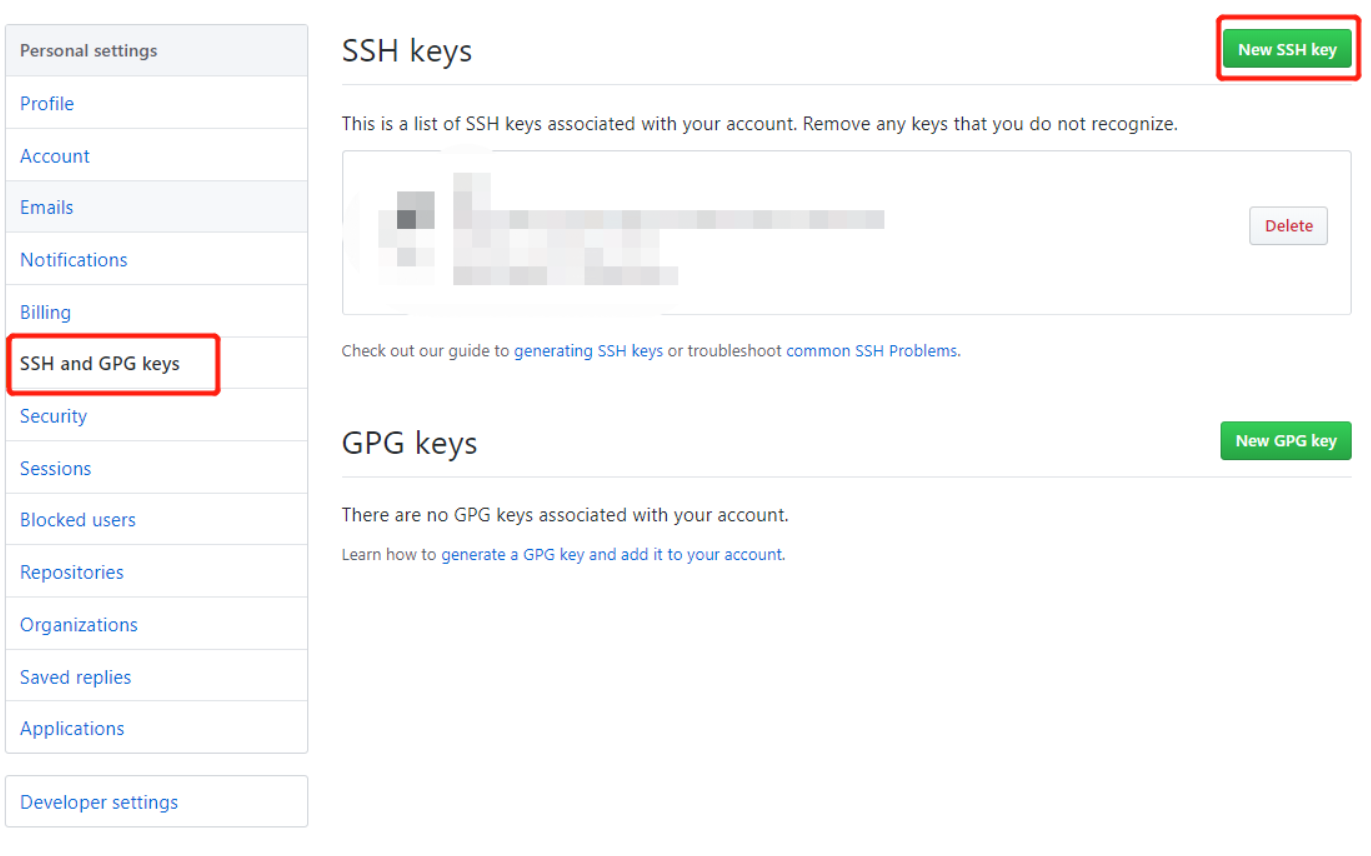This screenshot has height=856, width=1371.
Task: Follow the generating SSH keys guide link
Action: point(588,351)
